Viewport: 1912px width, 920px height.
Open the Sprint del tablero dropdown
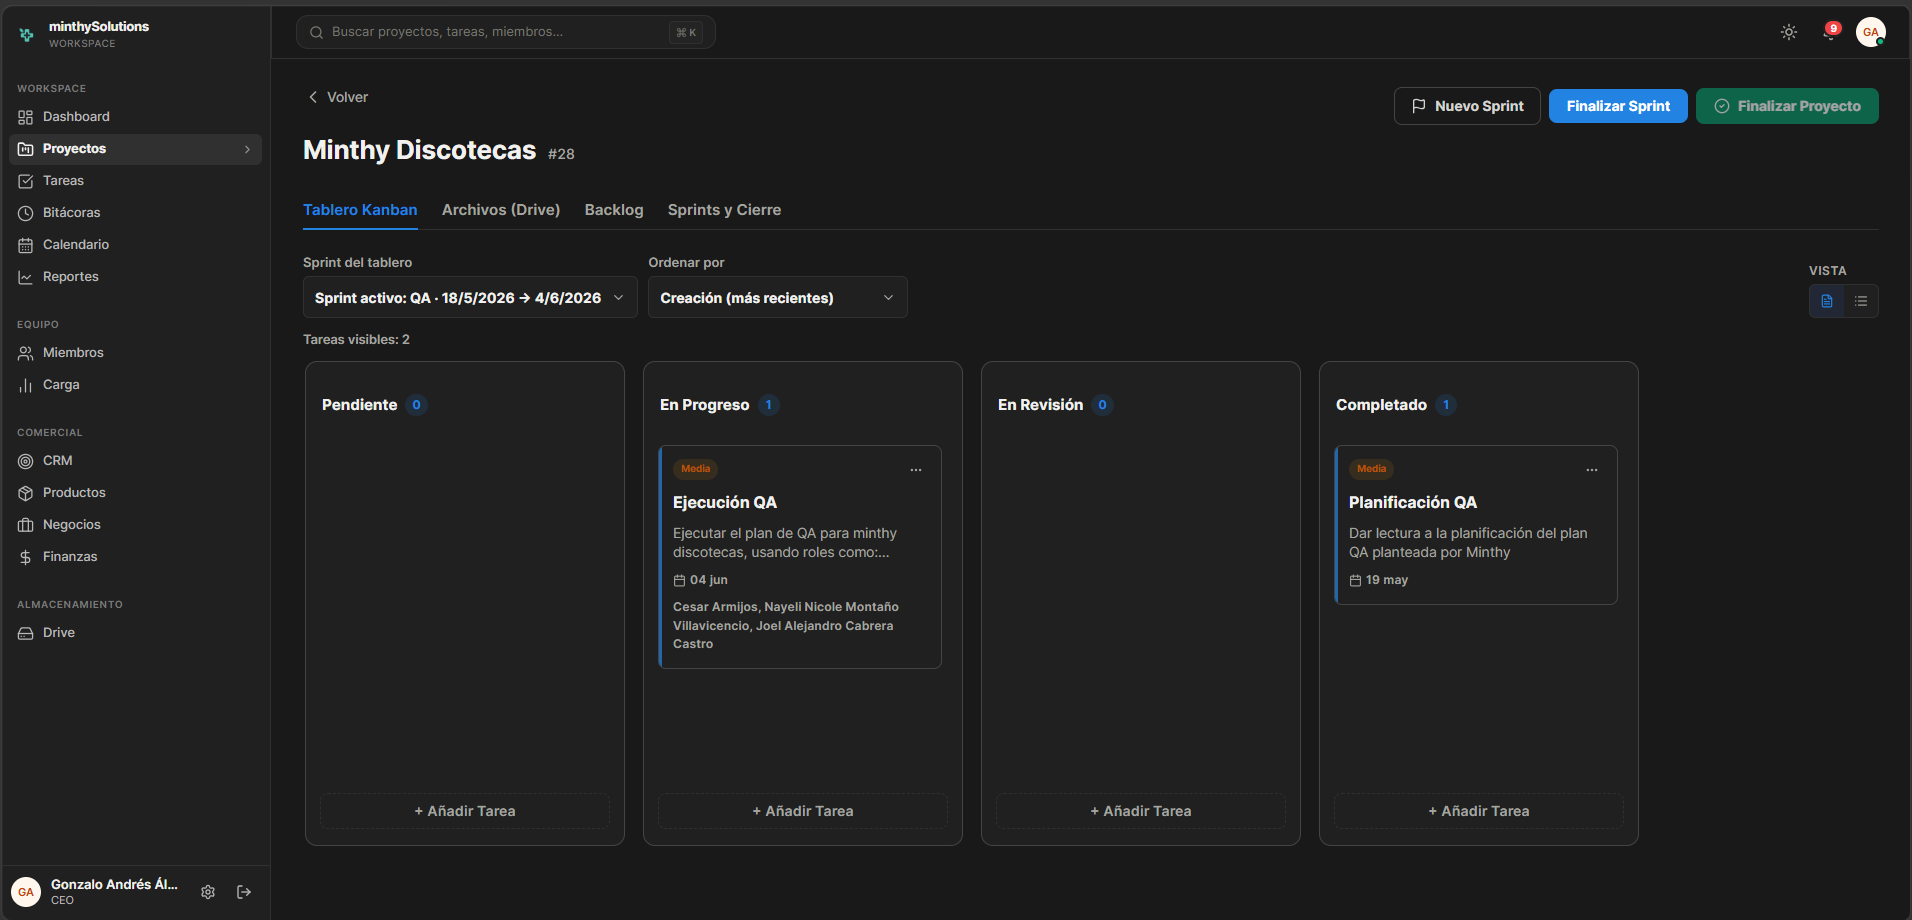pos(470,298)
